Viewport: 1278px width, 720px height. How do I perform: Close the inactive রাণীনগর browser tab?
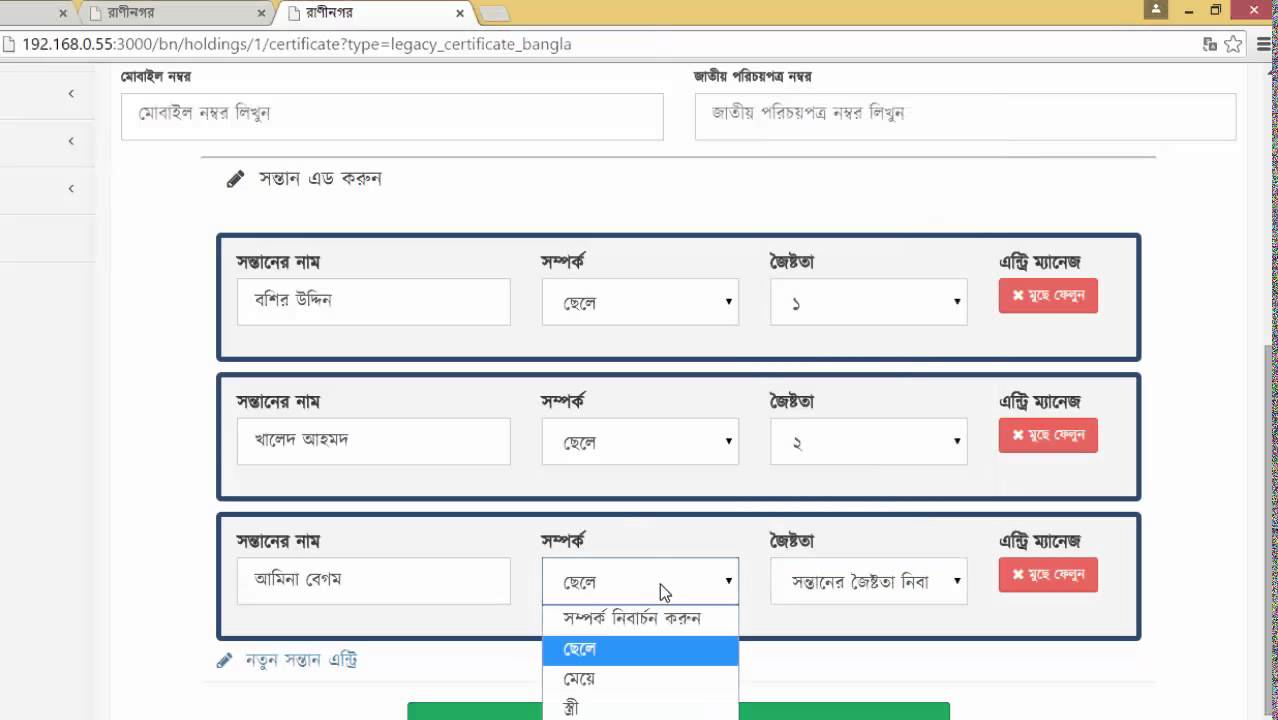tap(262, 13)
